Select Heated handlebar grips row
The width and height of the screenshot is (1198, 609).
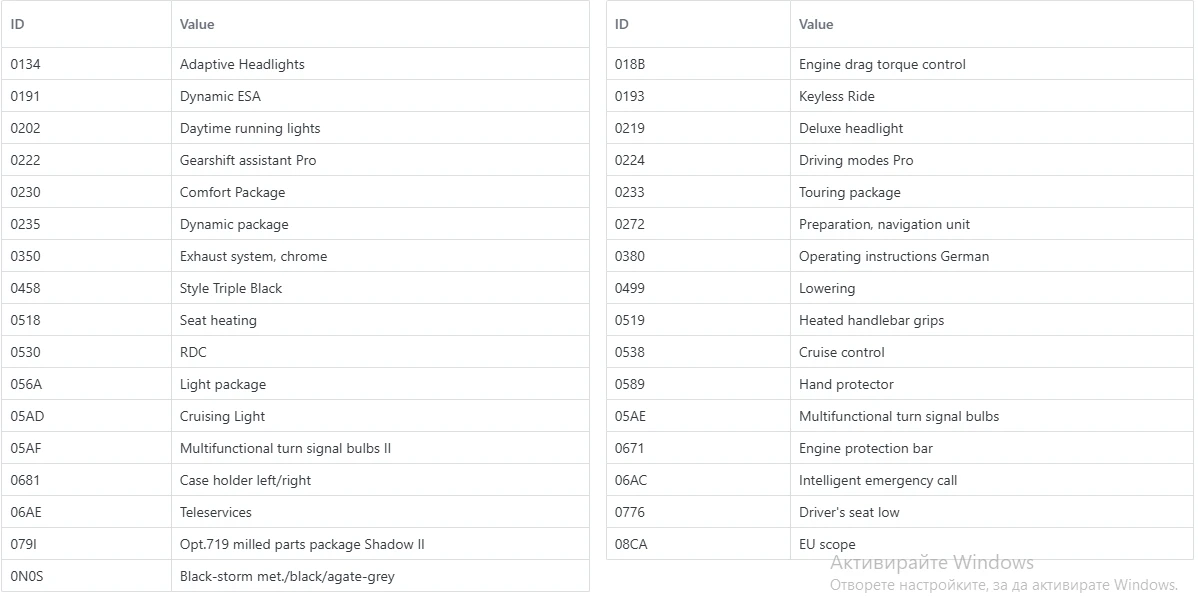pos(871,320)
